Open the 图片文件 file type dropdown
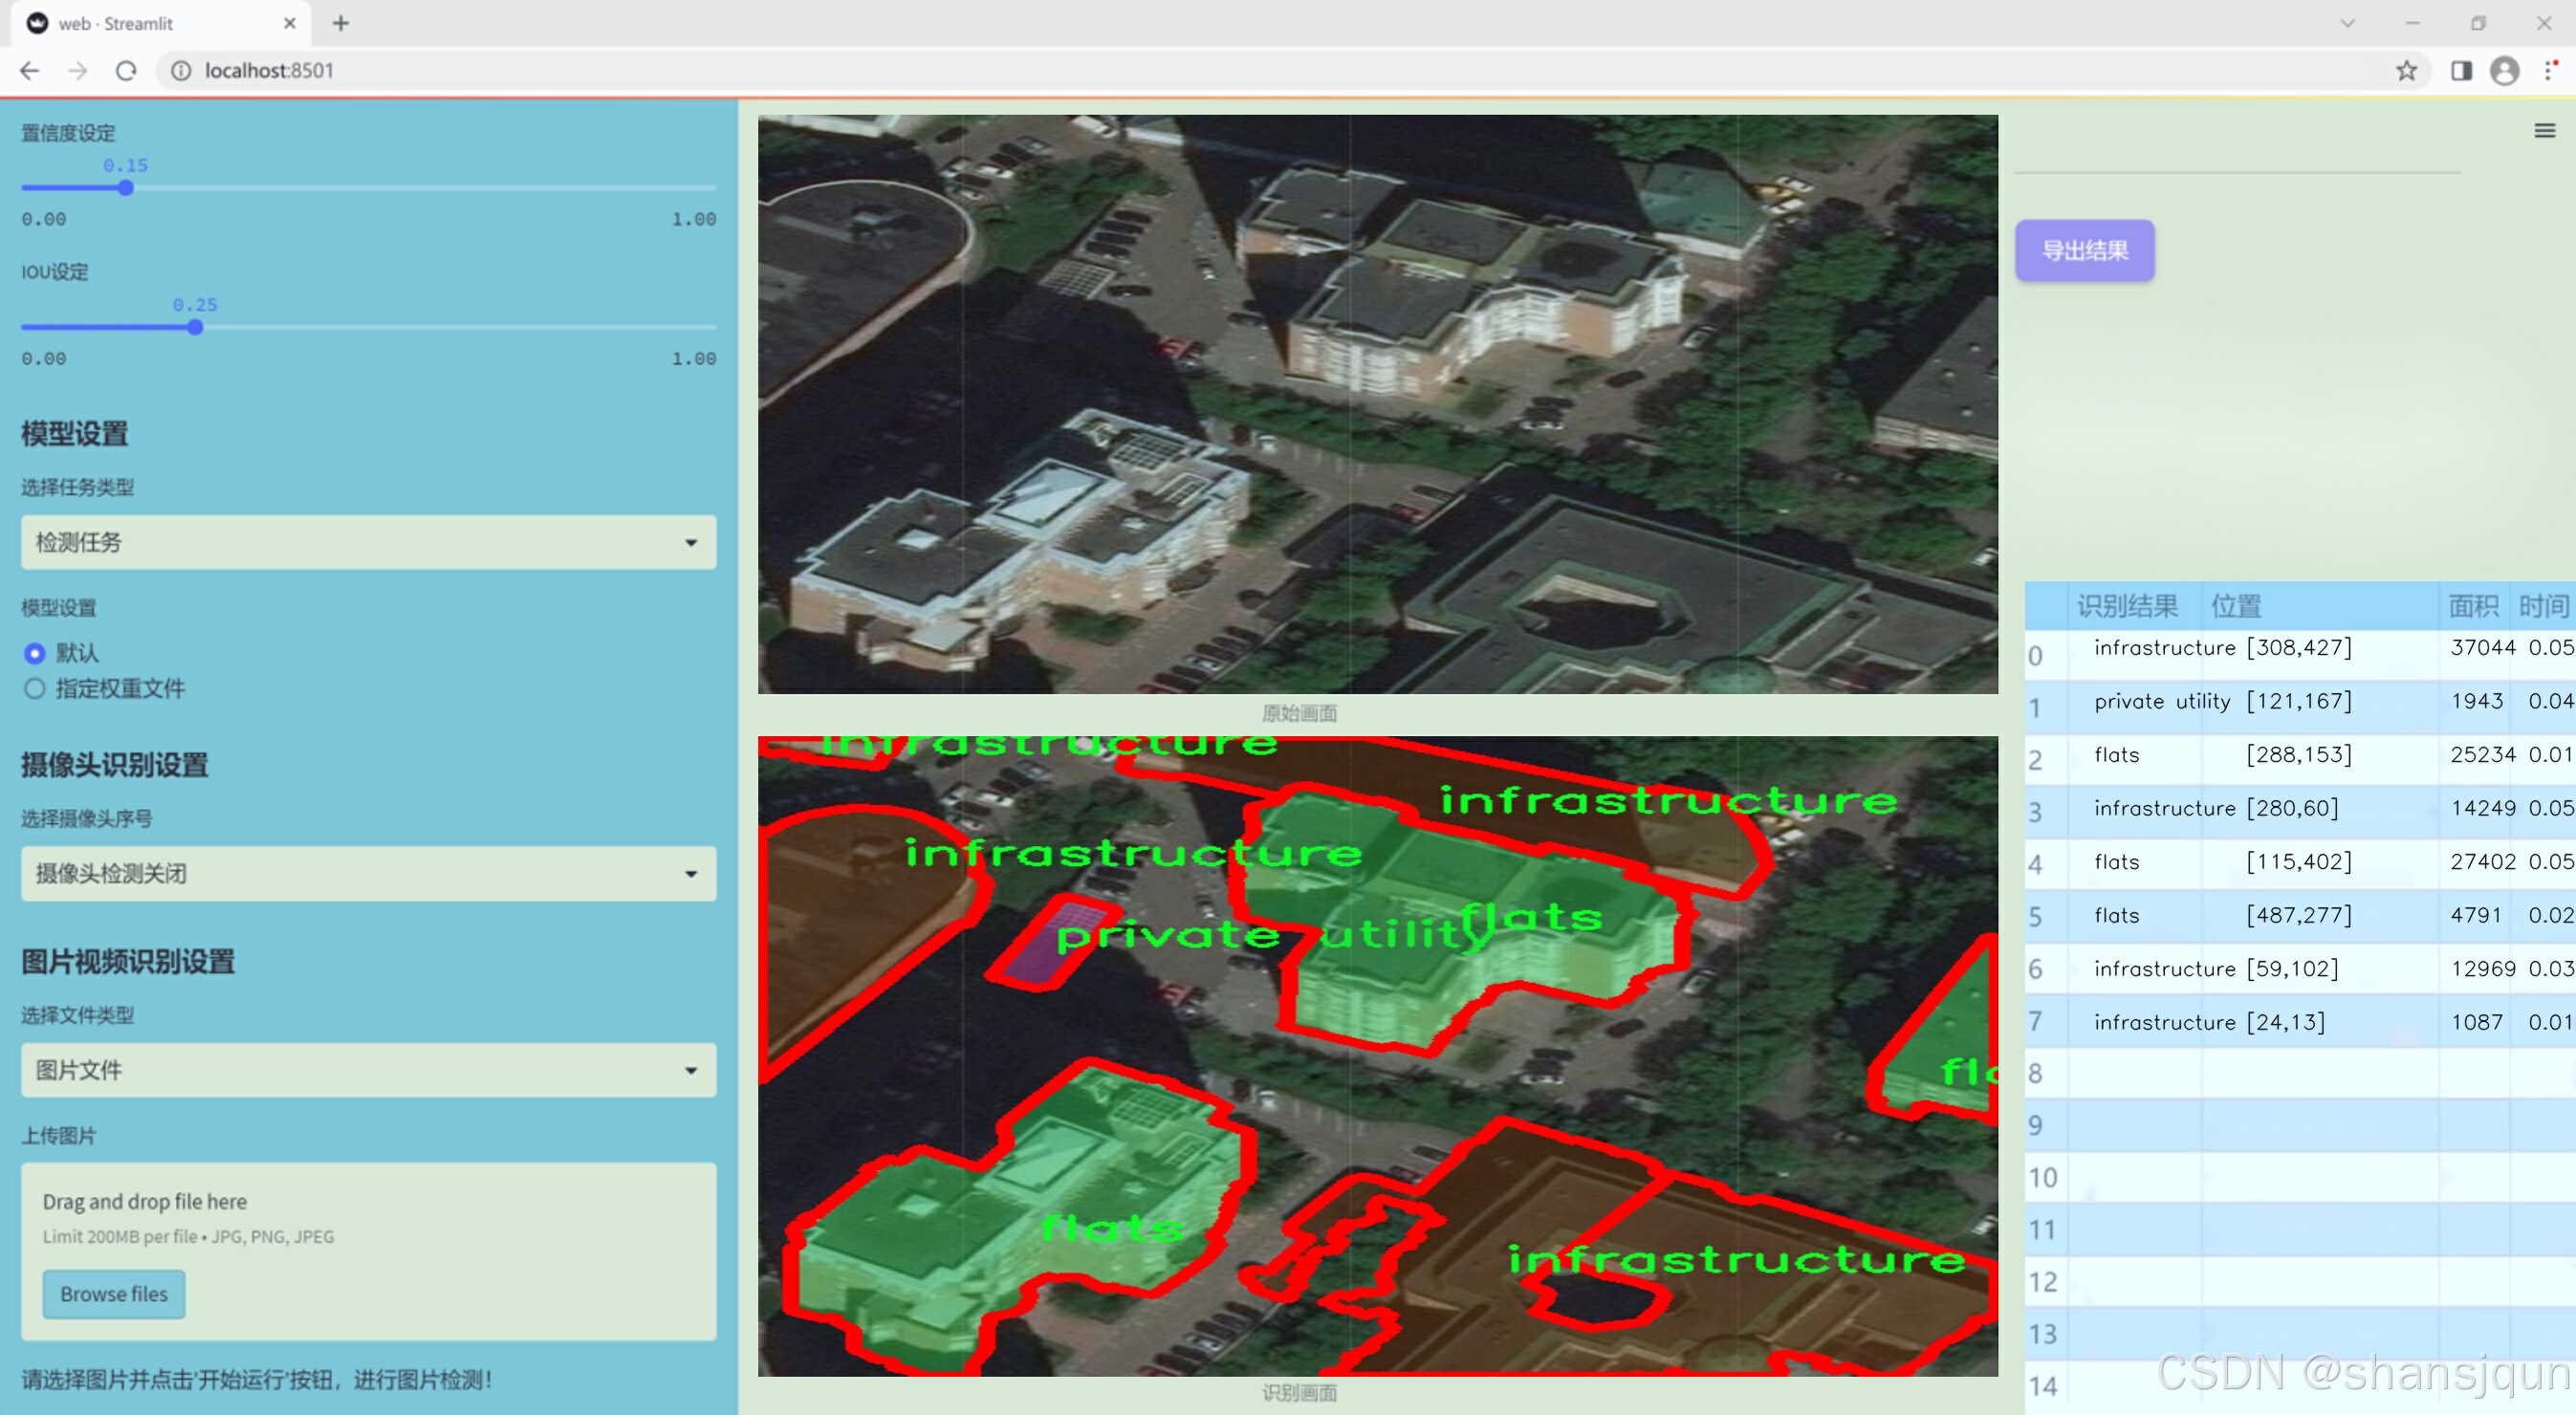 click(368, 1070)
